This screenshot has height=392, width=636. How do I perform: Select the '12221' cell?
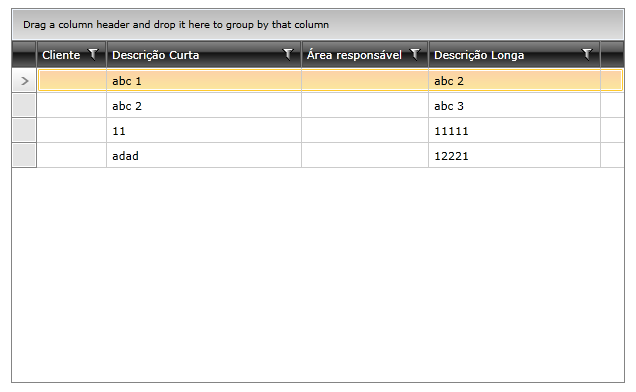[514, 155]
